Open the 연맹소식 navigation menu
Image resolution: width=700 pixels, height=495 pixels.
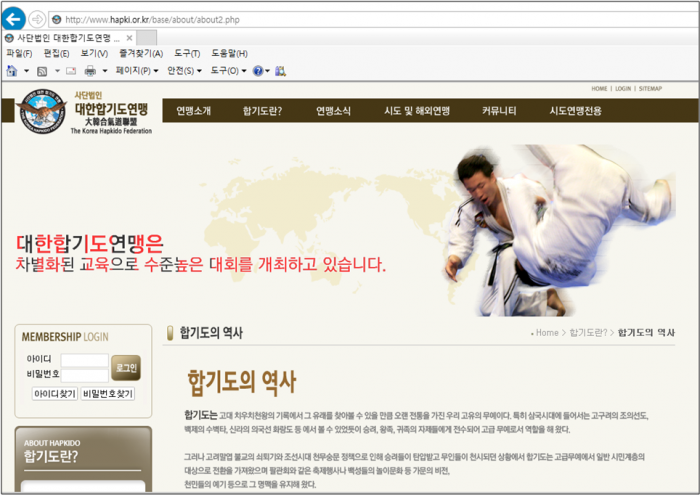point(333,111)
